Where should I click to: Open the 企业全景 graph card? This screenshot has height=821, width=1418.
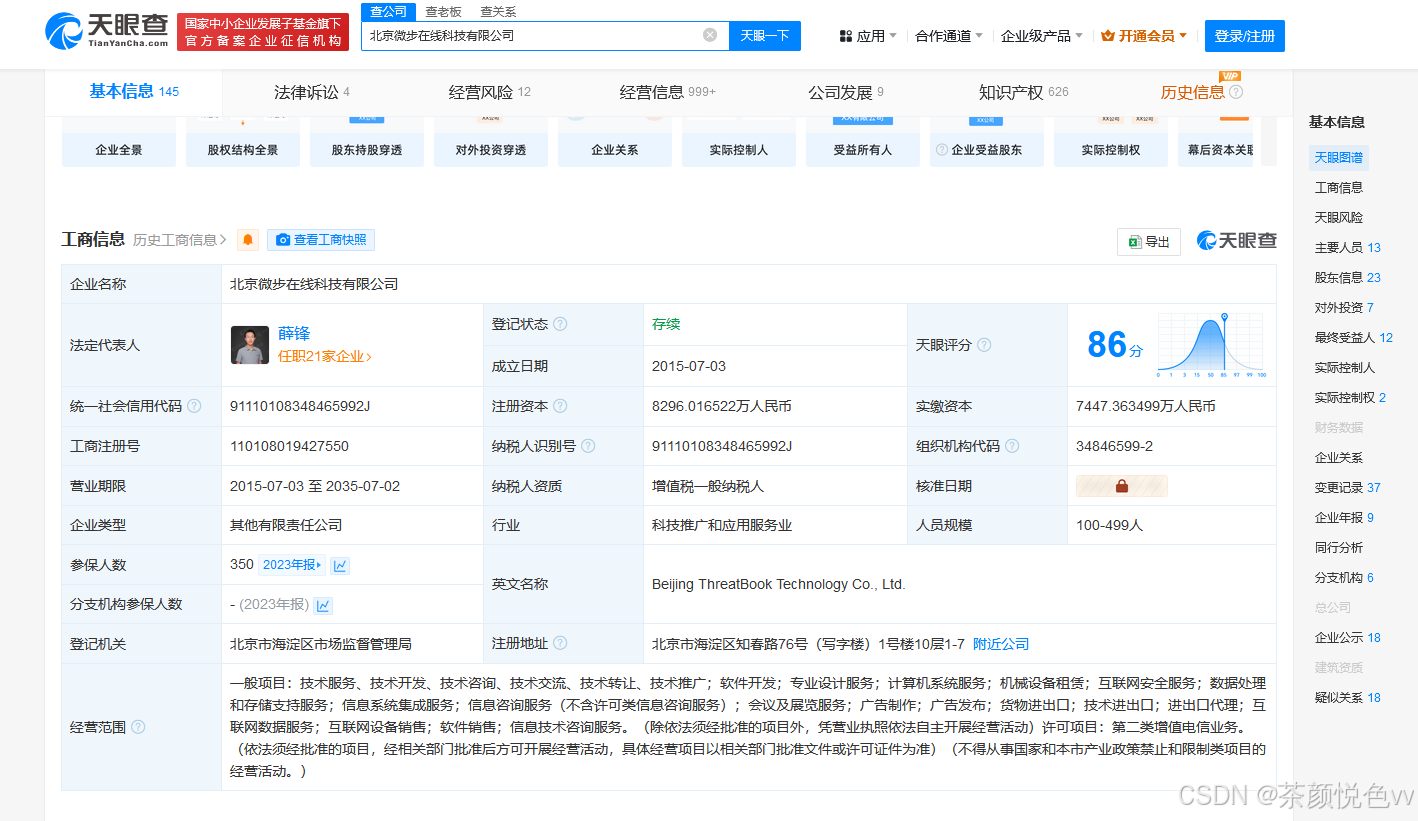click(119, 140)
